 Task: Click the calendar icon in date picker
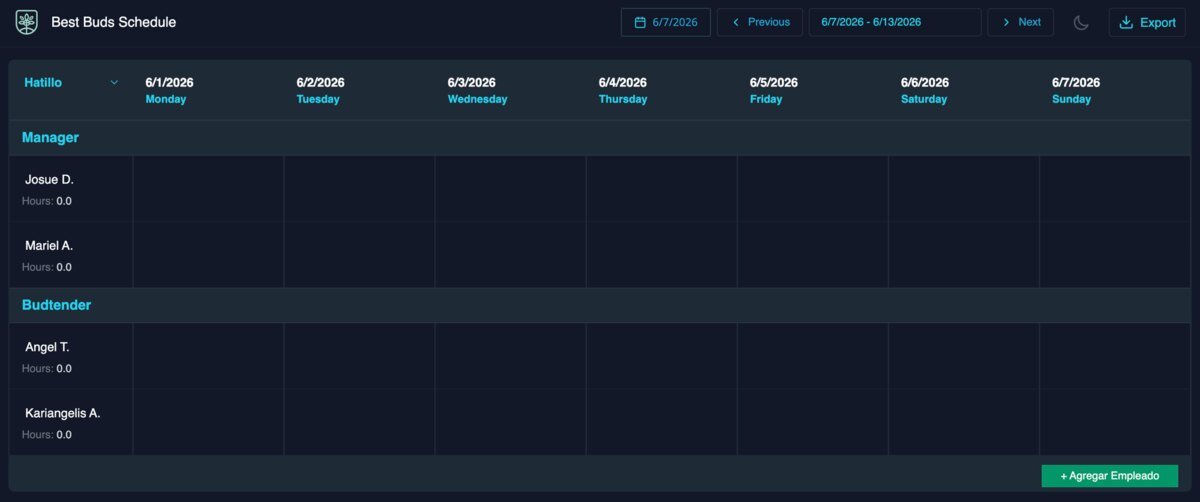point(640,22)
